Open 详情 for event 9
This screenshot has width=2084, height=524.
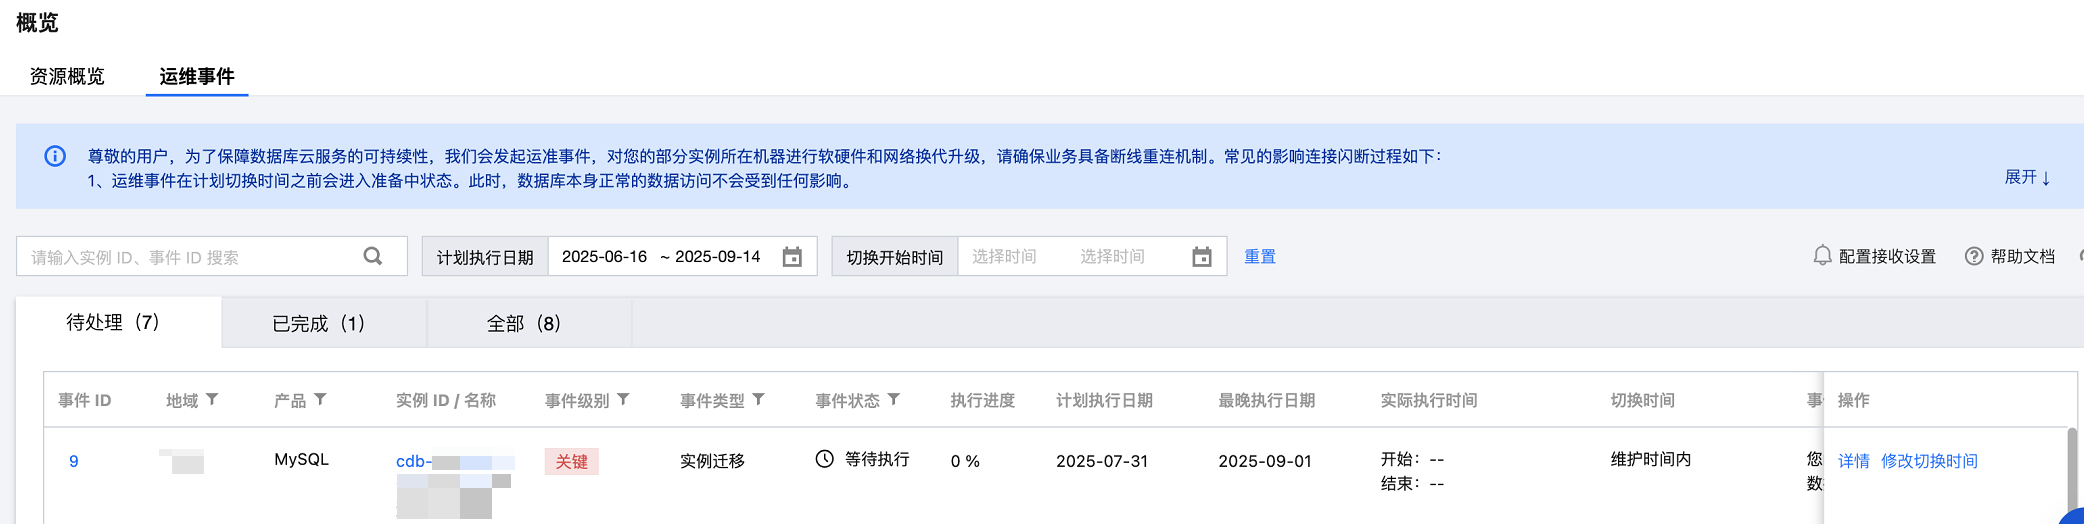pos(1853,461)
